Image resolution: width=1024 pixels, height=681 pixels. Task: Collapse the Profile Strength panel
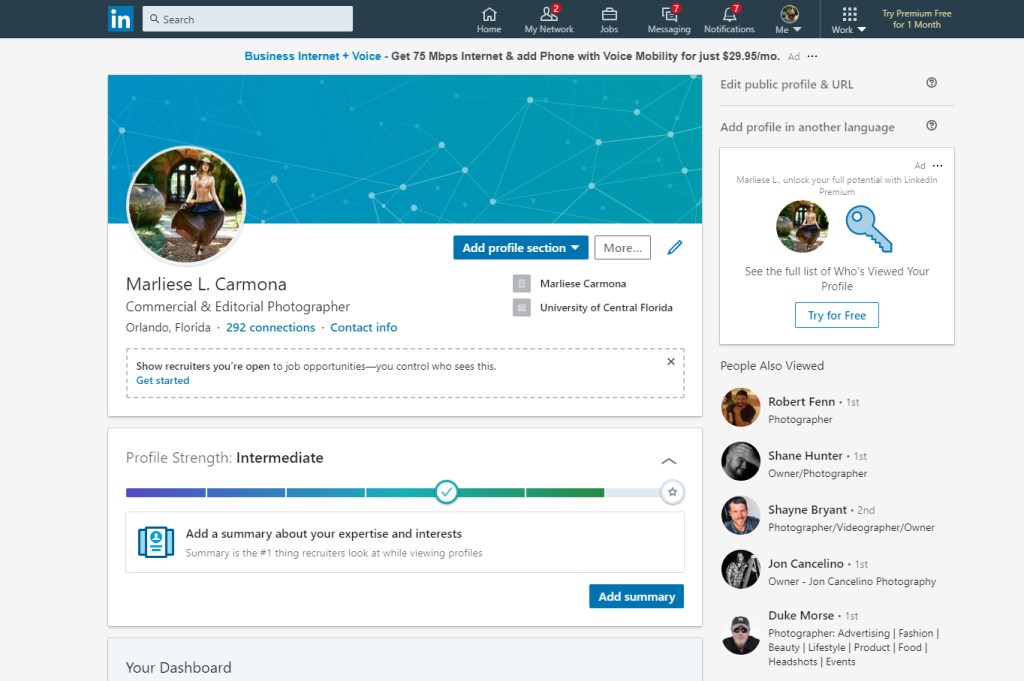669,461
